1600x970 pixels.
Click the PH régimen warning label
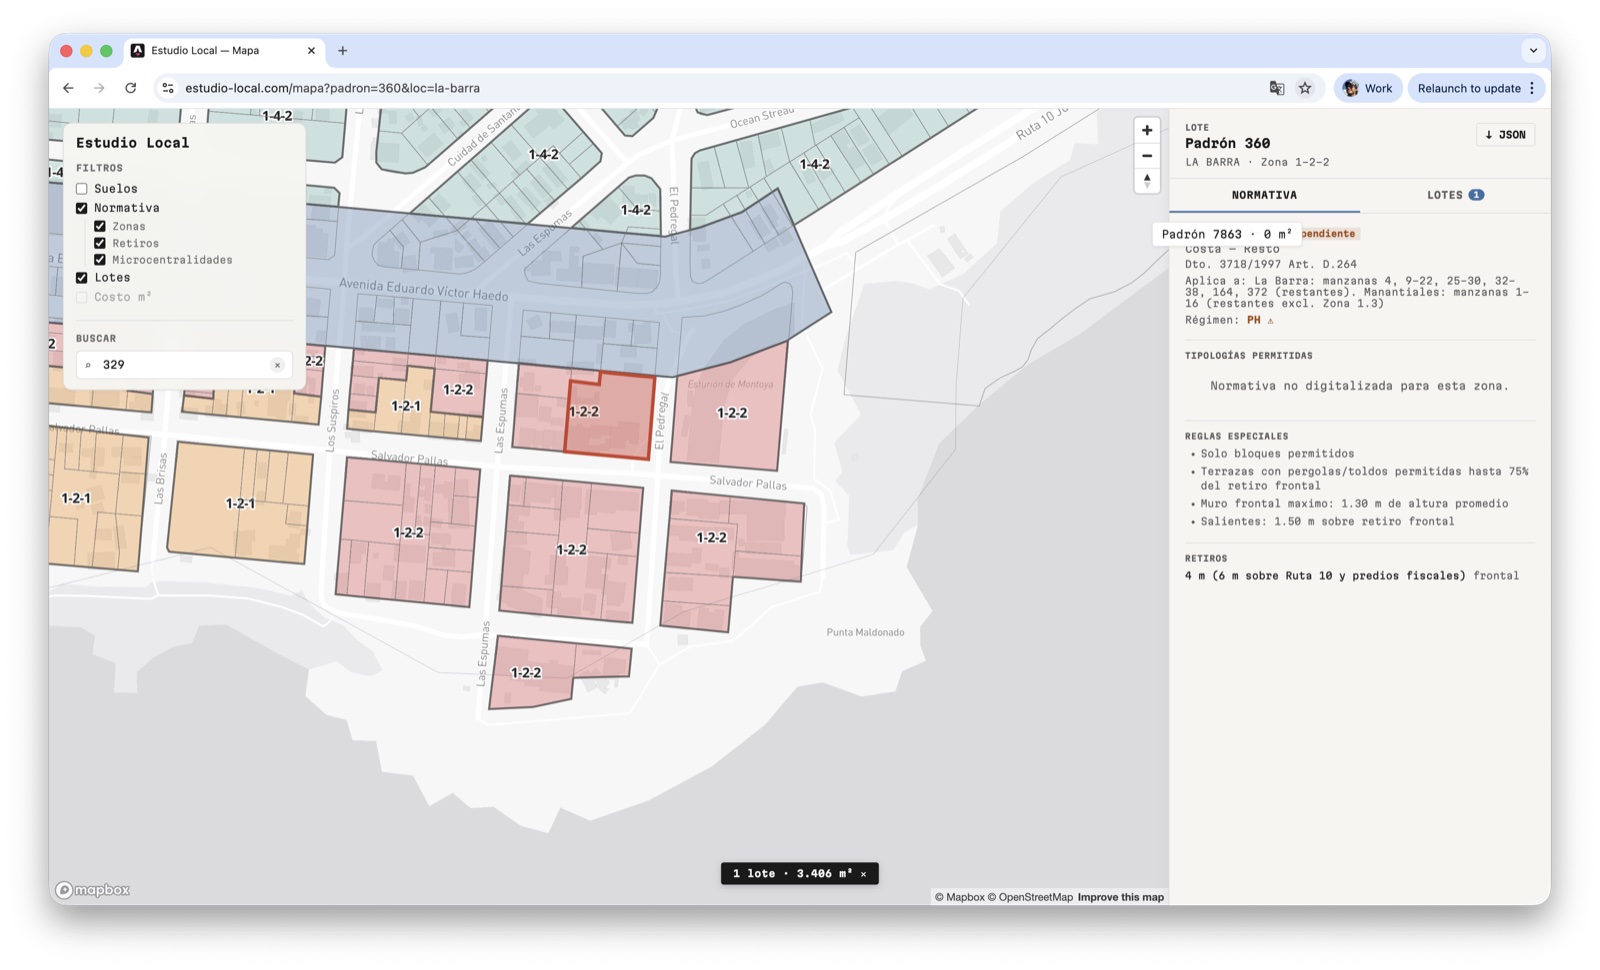click(1260, 320)
